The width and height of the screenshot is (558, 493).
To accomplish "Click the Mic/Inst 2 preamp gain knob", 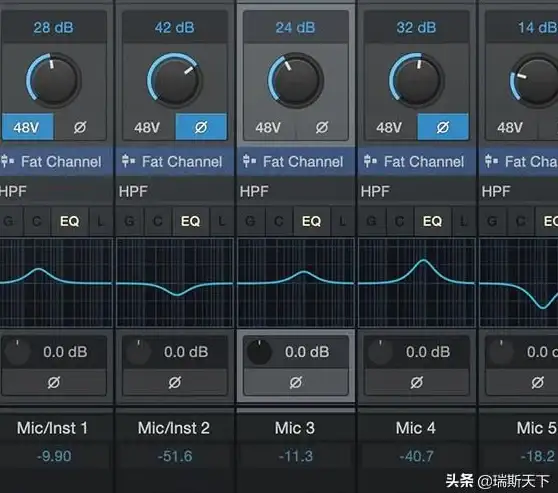I will (174, 80).
